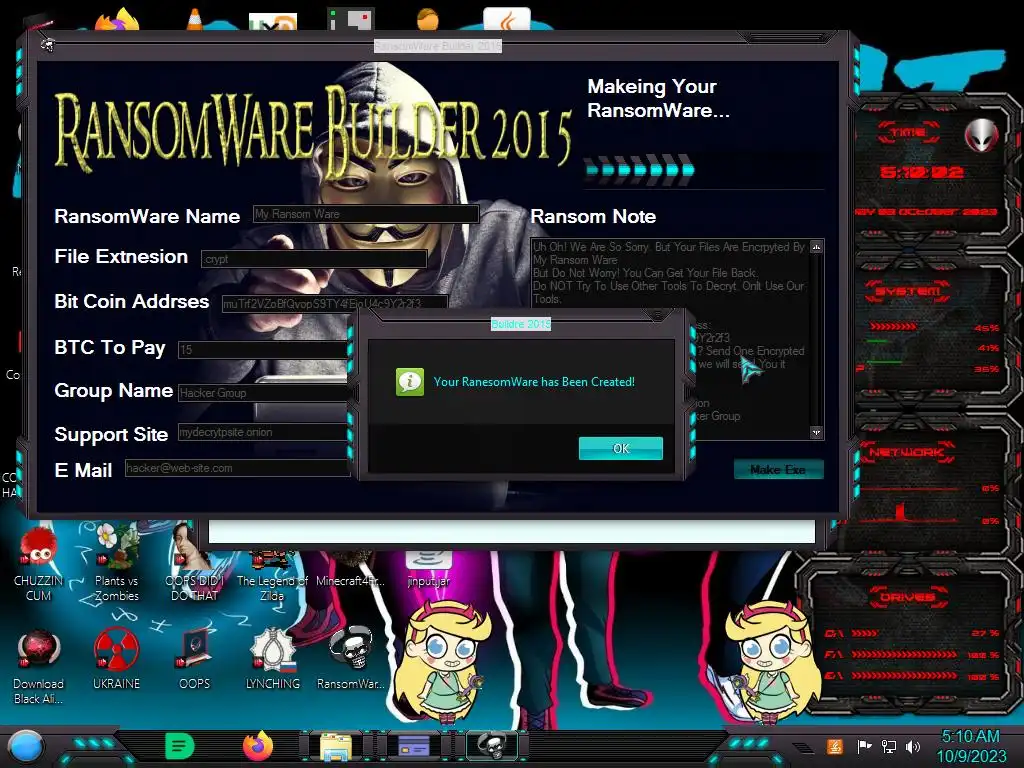
Task: Click the volume speaker tray icon
Action: (x=913, y=746)
